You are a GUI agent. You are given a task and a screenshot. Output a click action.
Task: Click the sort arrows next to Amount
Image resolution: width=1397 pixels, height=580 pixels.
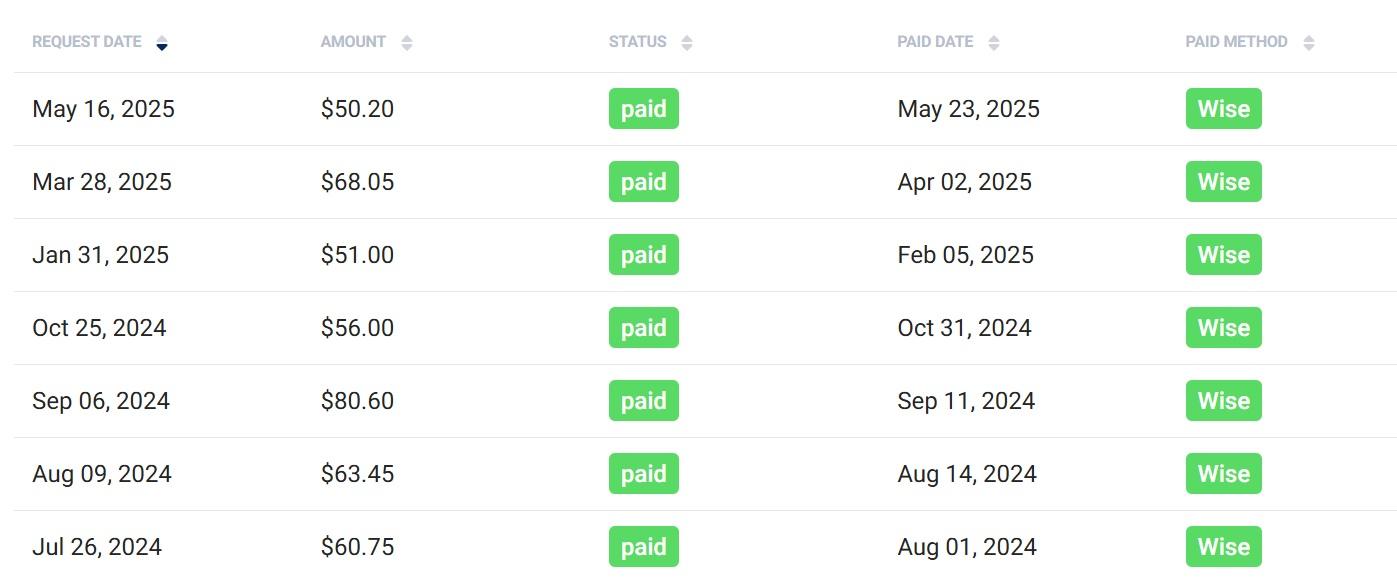407,43
